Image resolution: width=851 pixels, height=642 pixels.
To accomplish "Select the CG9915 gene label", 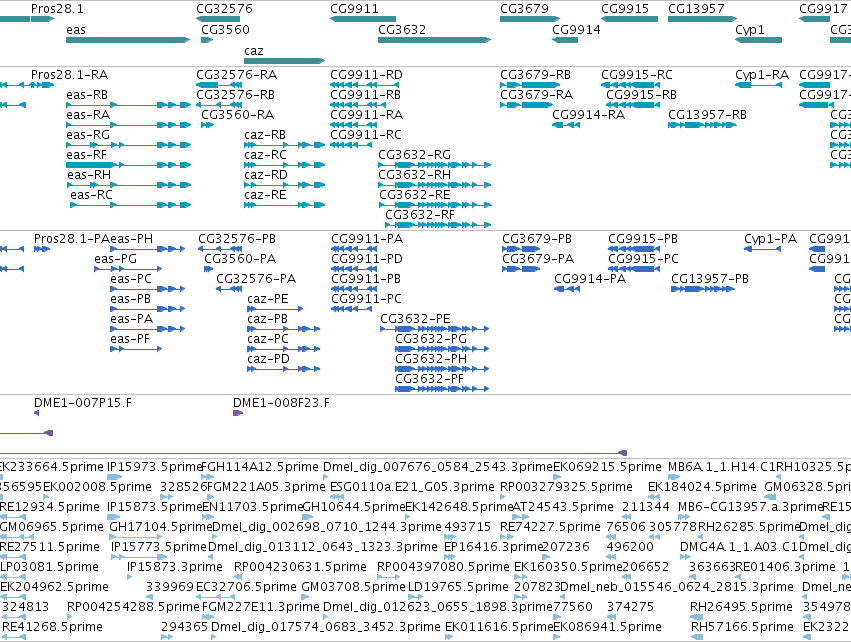I will tap(625, 9).
